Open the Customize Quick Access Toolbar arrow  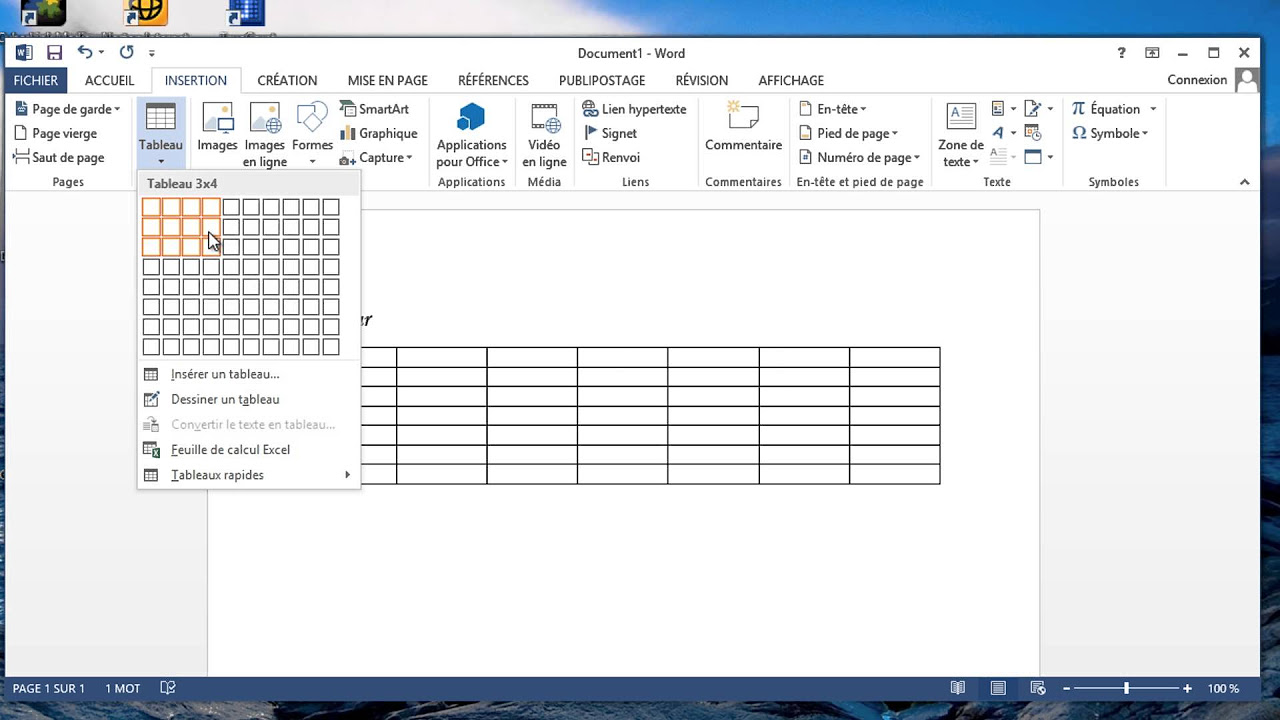pyautogui.click(x=152, y=53)
